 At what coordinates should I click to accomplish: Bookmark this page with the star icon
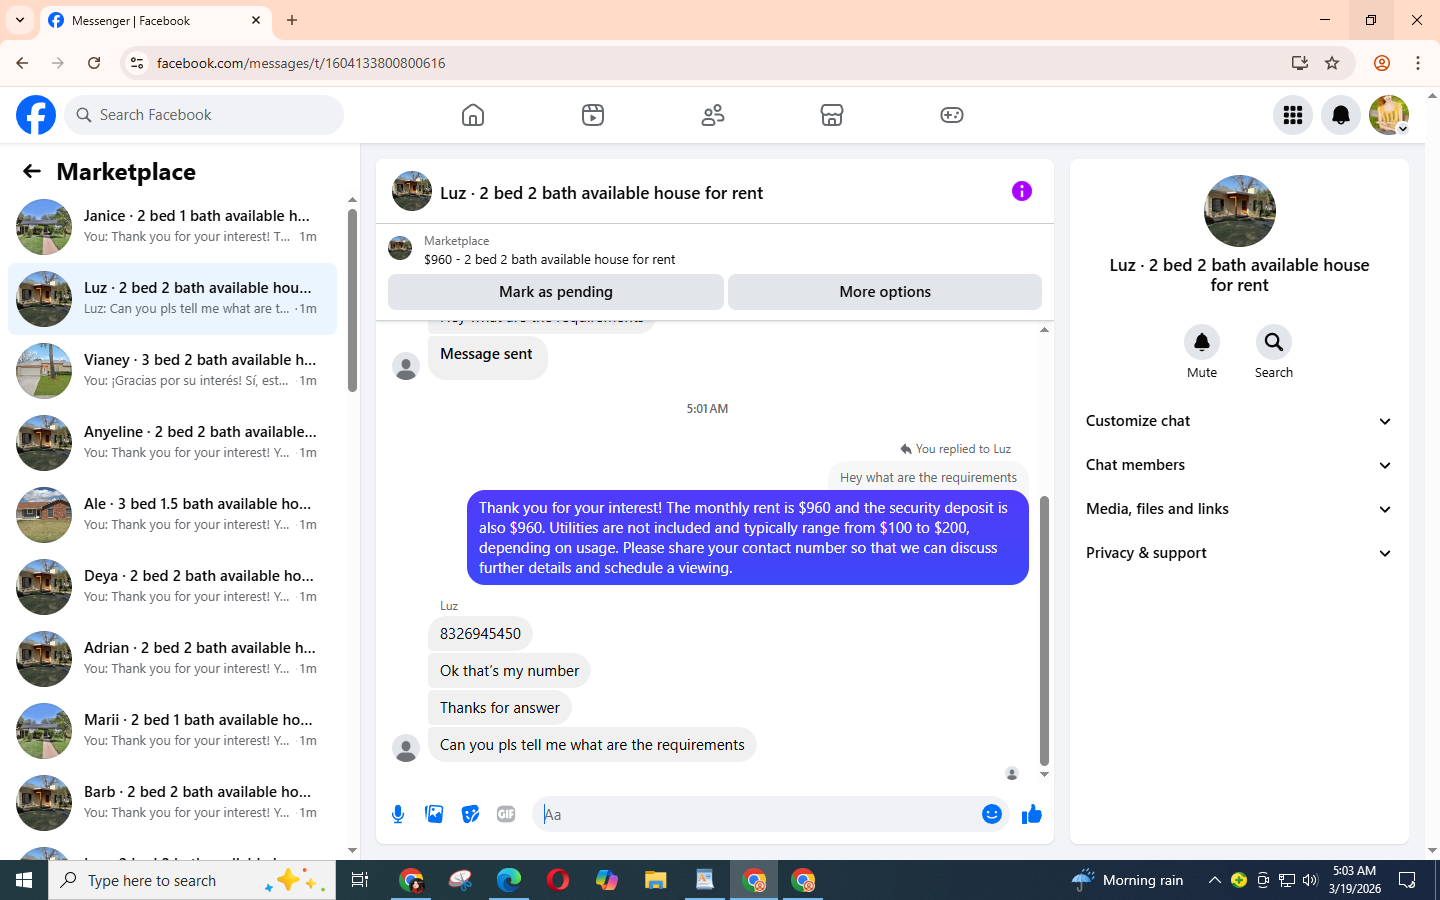[1332, 63]
